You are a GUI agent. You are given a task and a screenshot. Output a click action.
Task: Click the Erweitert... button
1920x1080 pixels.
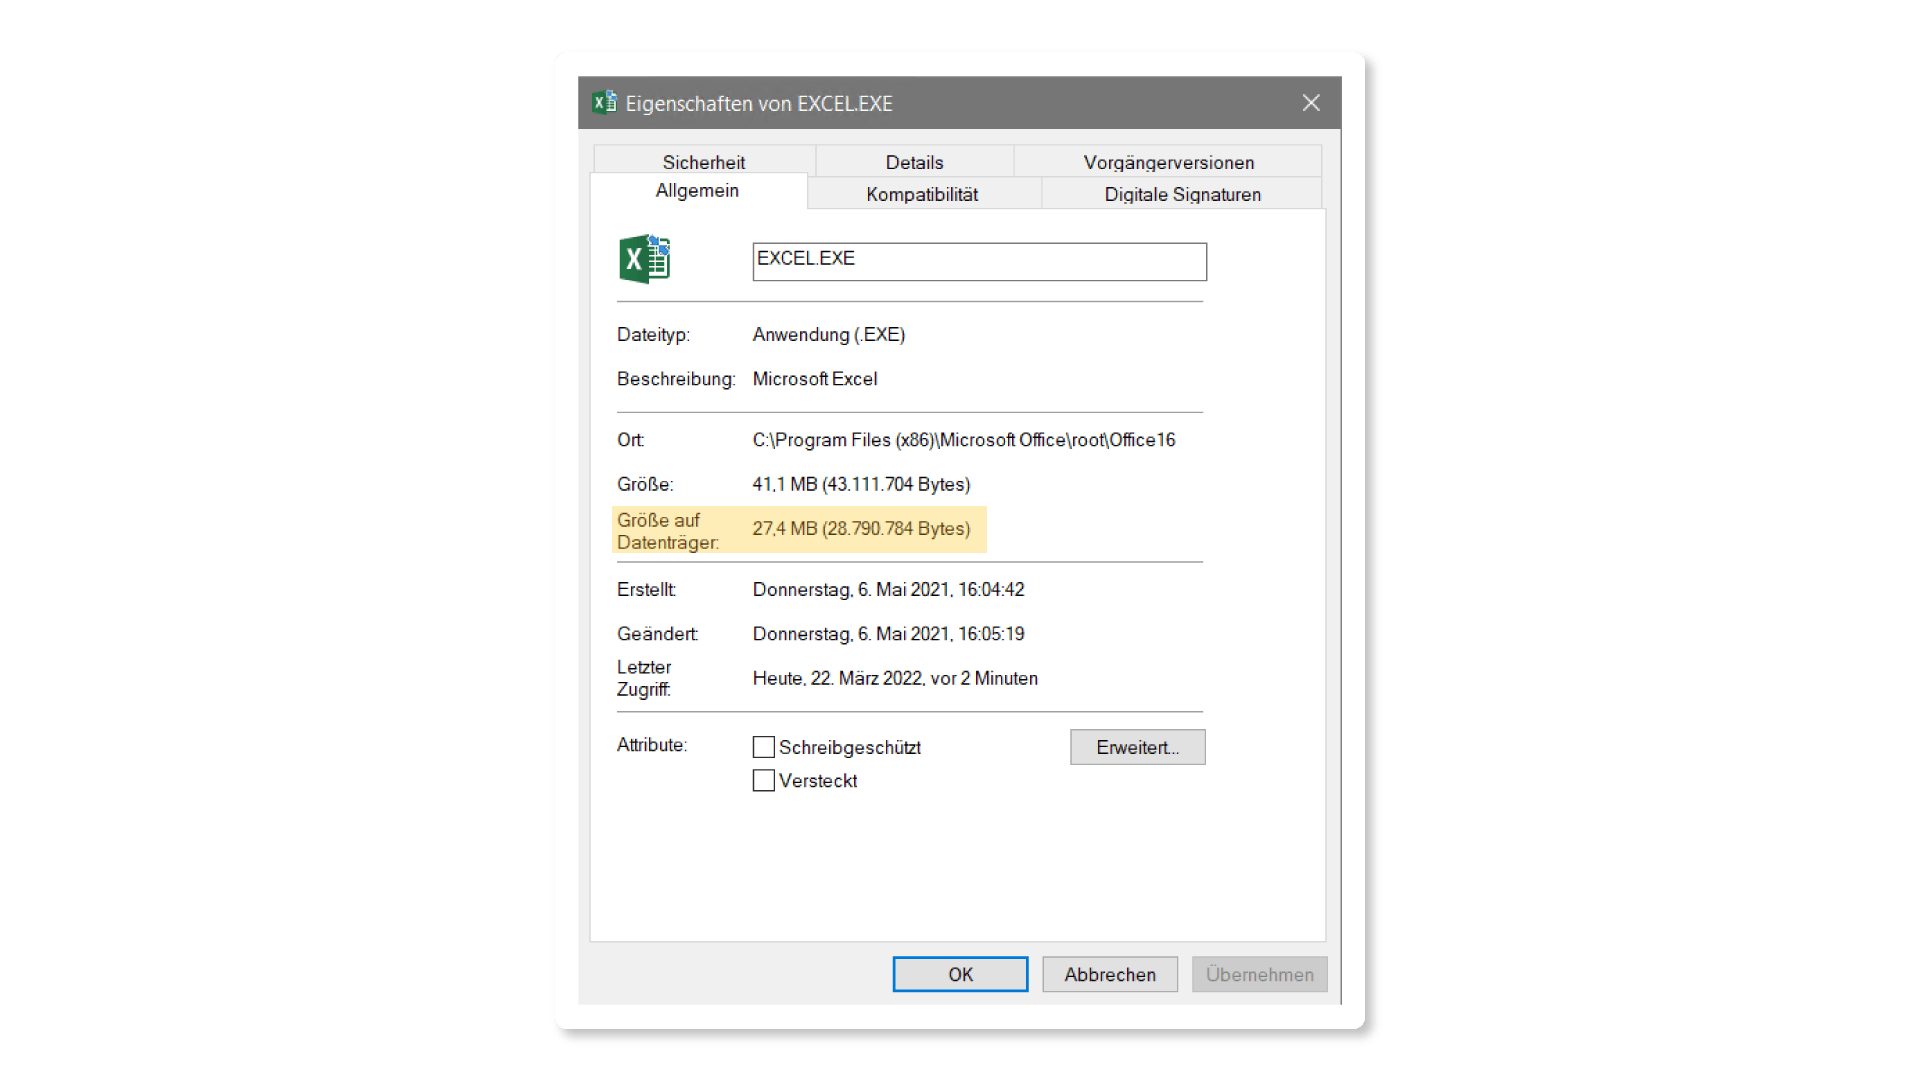click(1138, 747)
